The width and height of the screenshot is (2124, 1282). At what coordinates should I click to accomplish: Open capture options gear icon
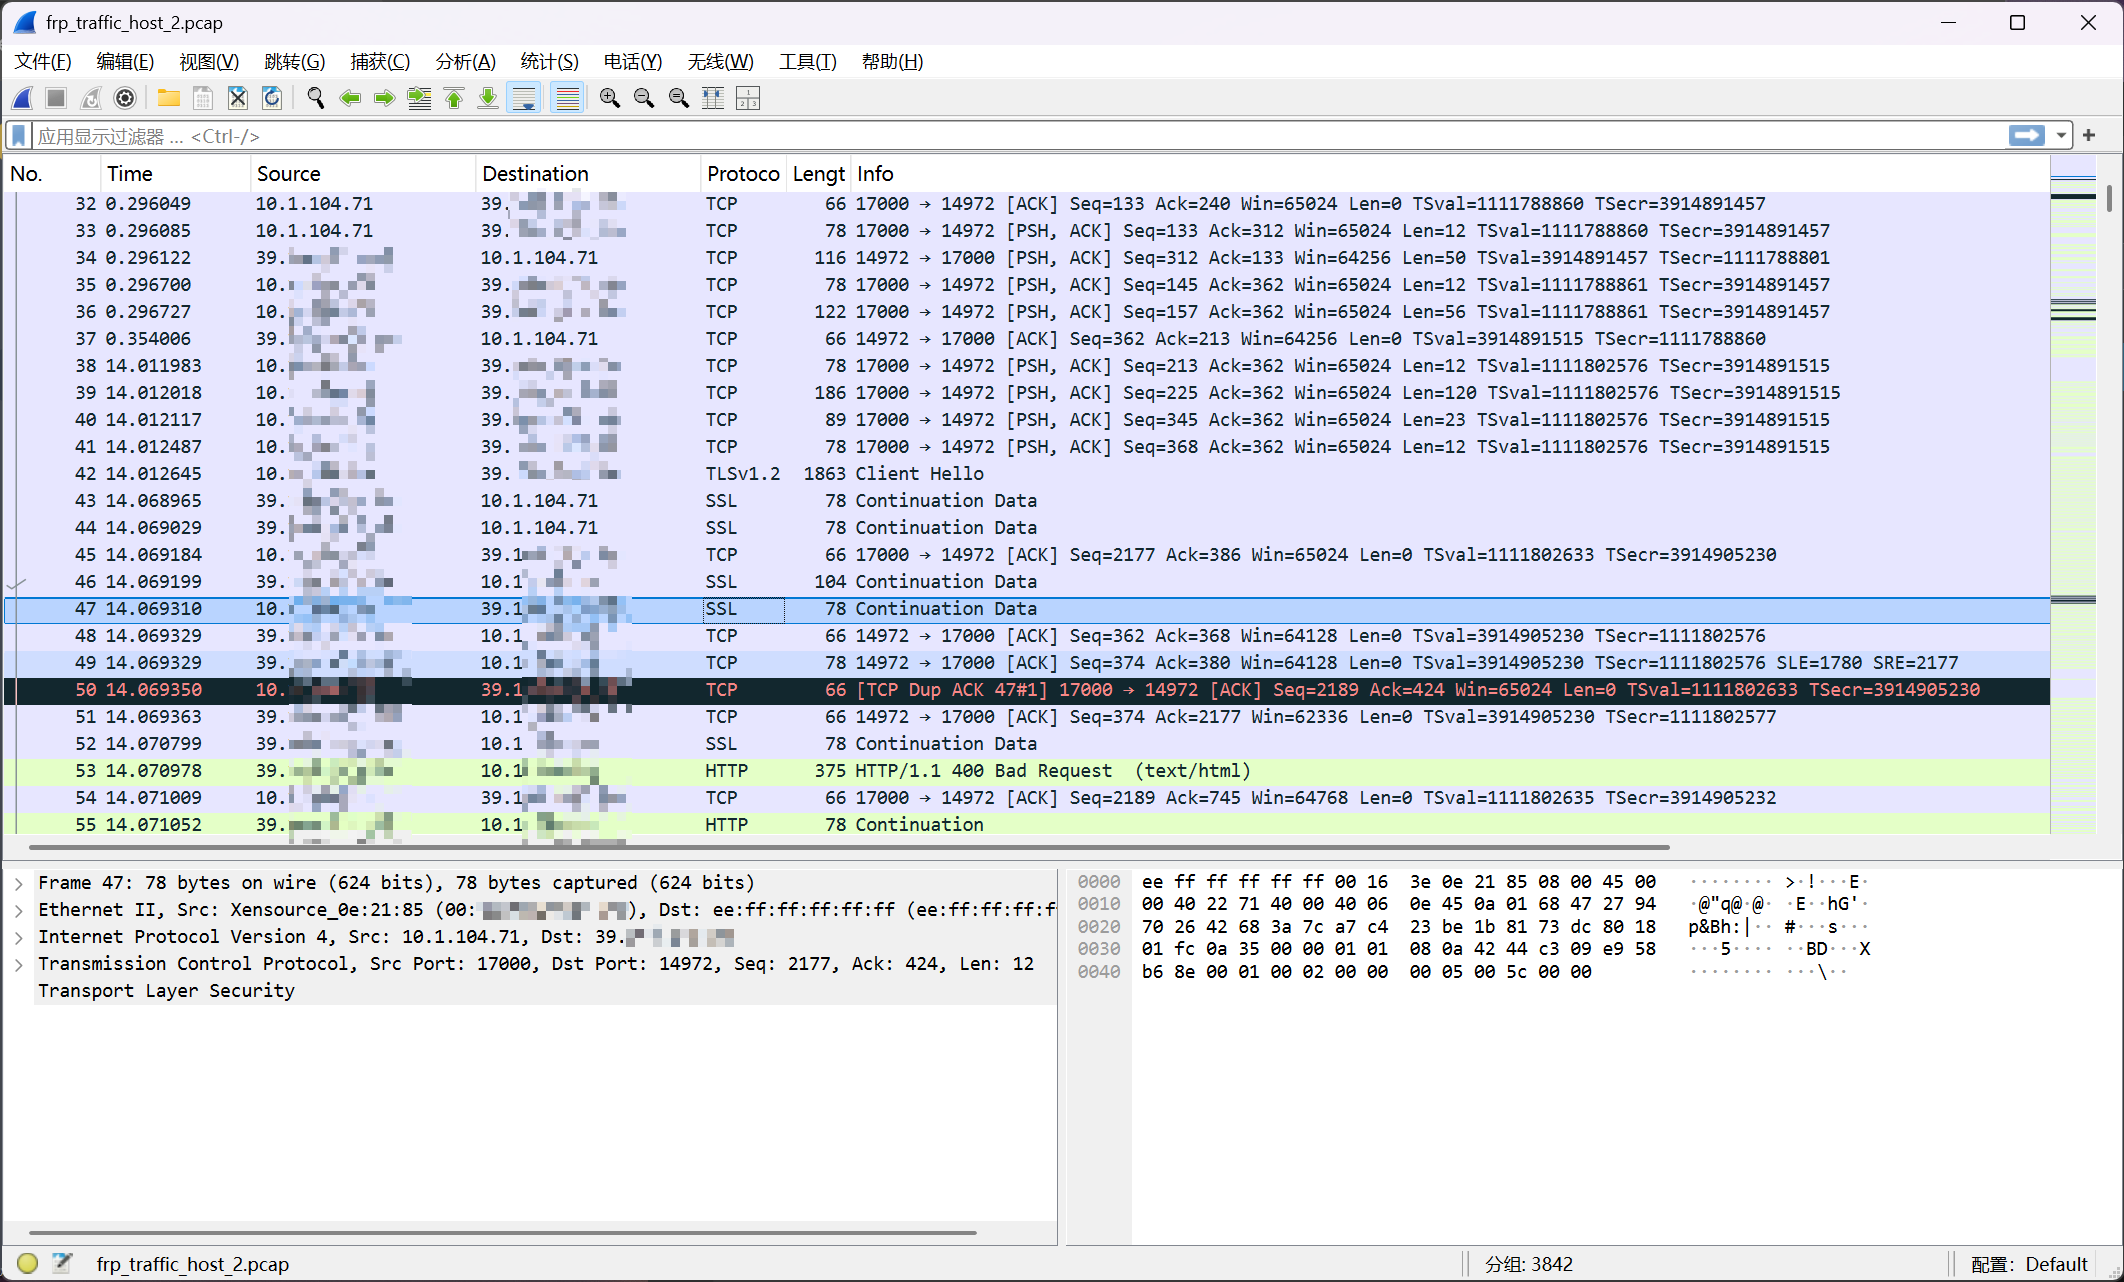(125, 98)
